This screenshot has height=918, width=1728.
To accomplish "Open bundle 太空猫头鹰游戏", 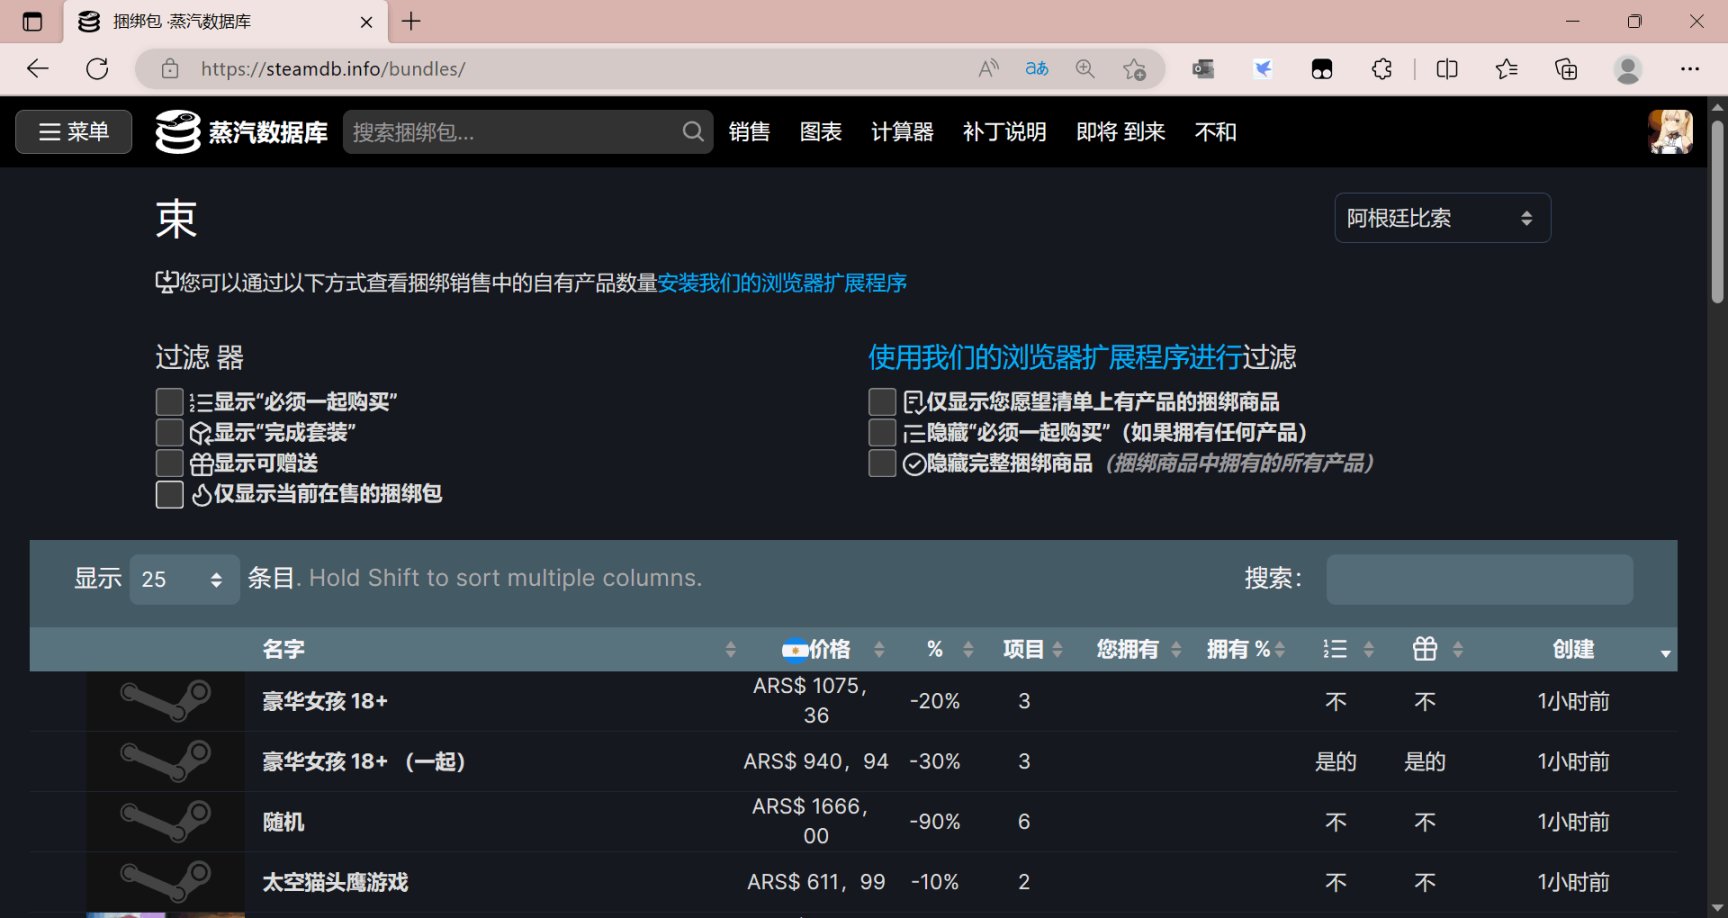I will pos(335,882).
